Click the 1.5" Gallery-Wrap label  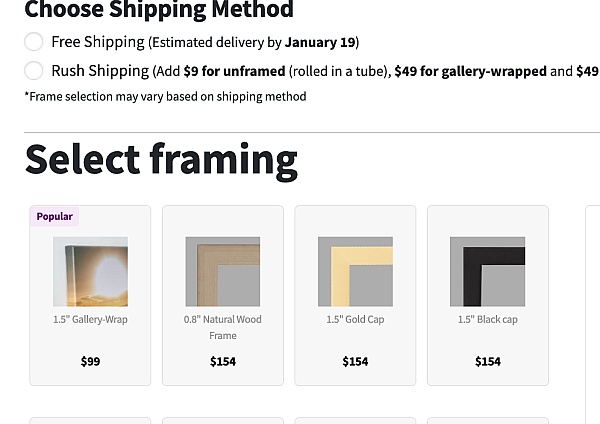point(90,320)
